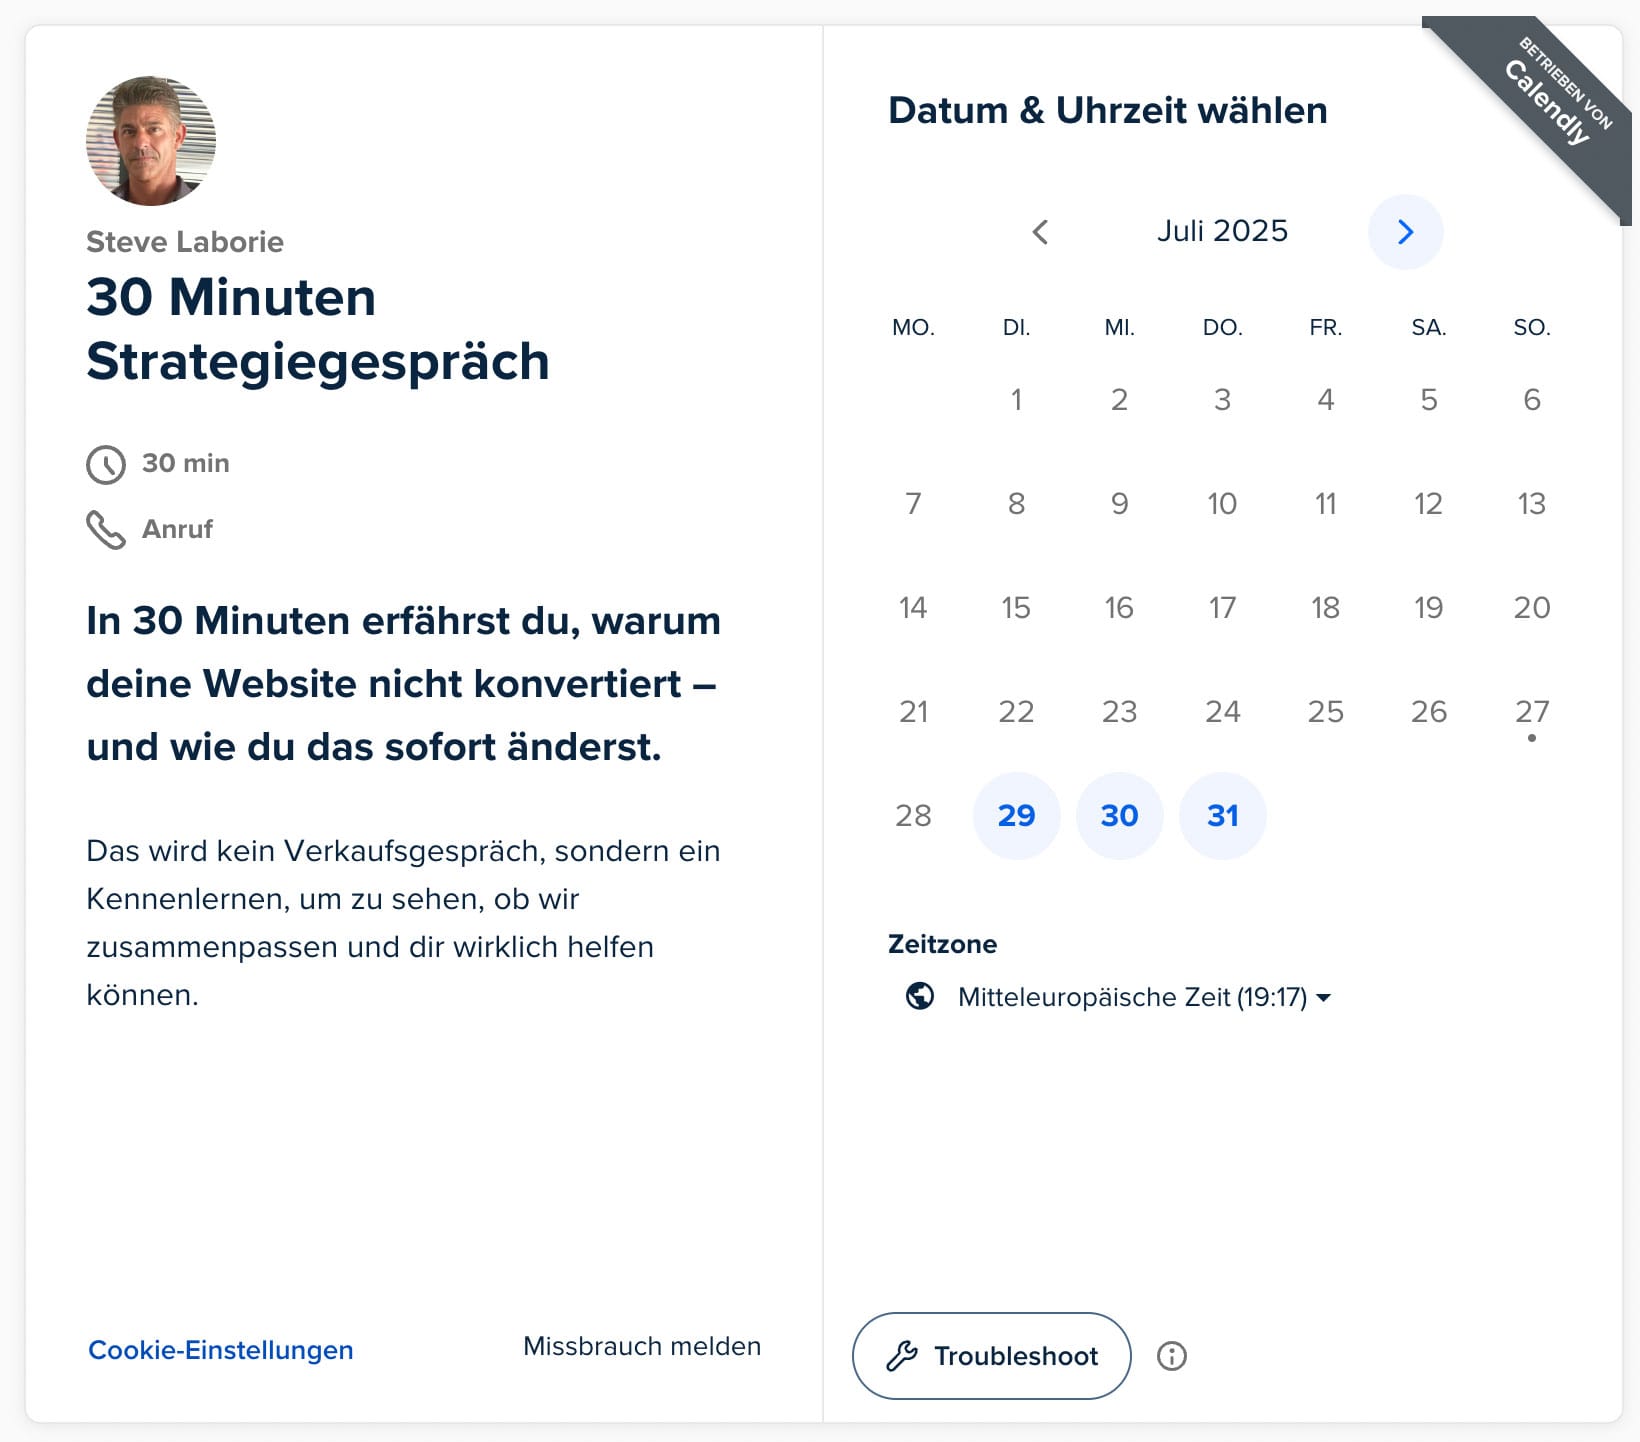This screenshot has height=1442, width=1640.
Task: Click Missbrauch melden link
Action: click(x=642, y=1346)
